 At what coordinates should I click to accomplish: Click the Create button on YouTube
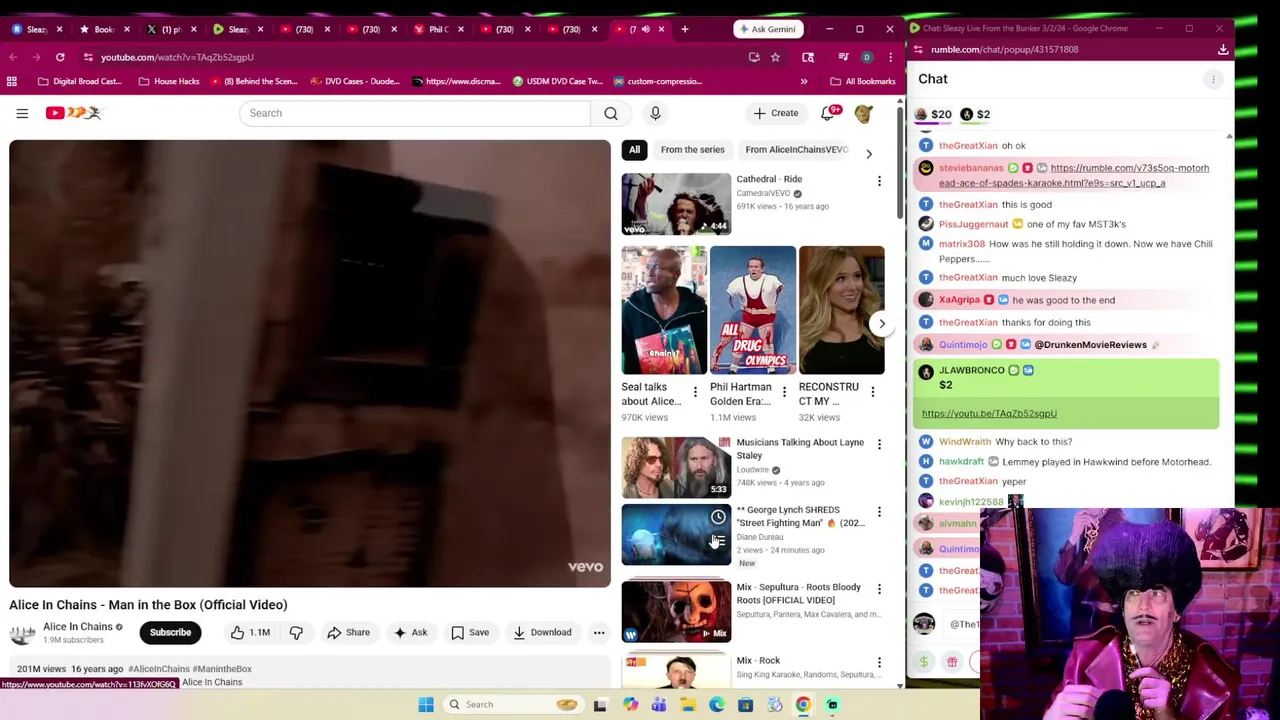(x=776, y=113)
